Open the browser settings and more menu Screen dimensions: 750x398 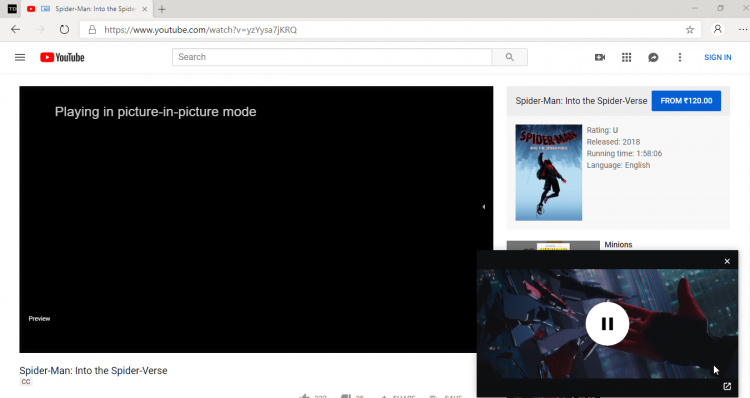742,30
